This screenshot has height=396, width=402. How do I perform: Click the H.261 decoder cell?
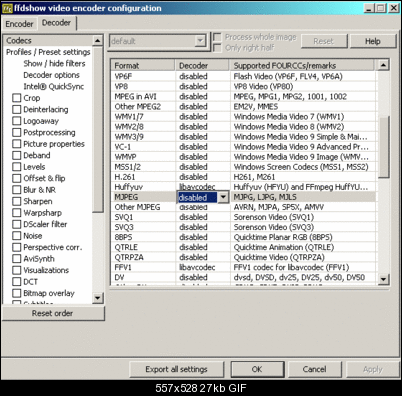click(203, 177)
